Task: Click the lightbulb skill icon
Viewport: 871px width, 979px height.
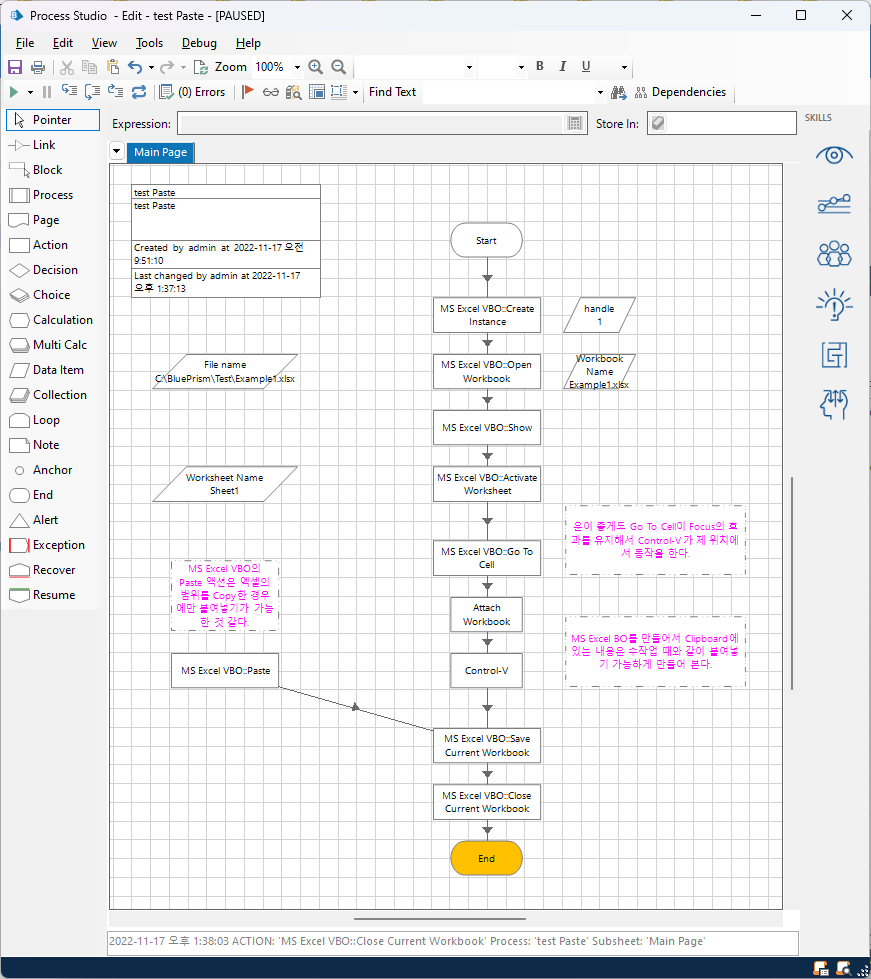Action: pos(834,303)
